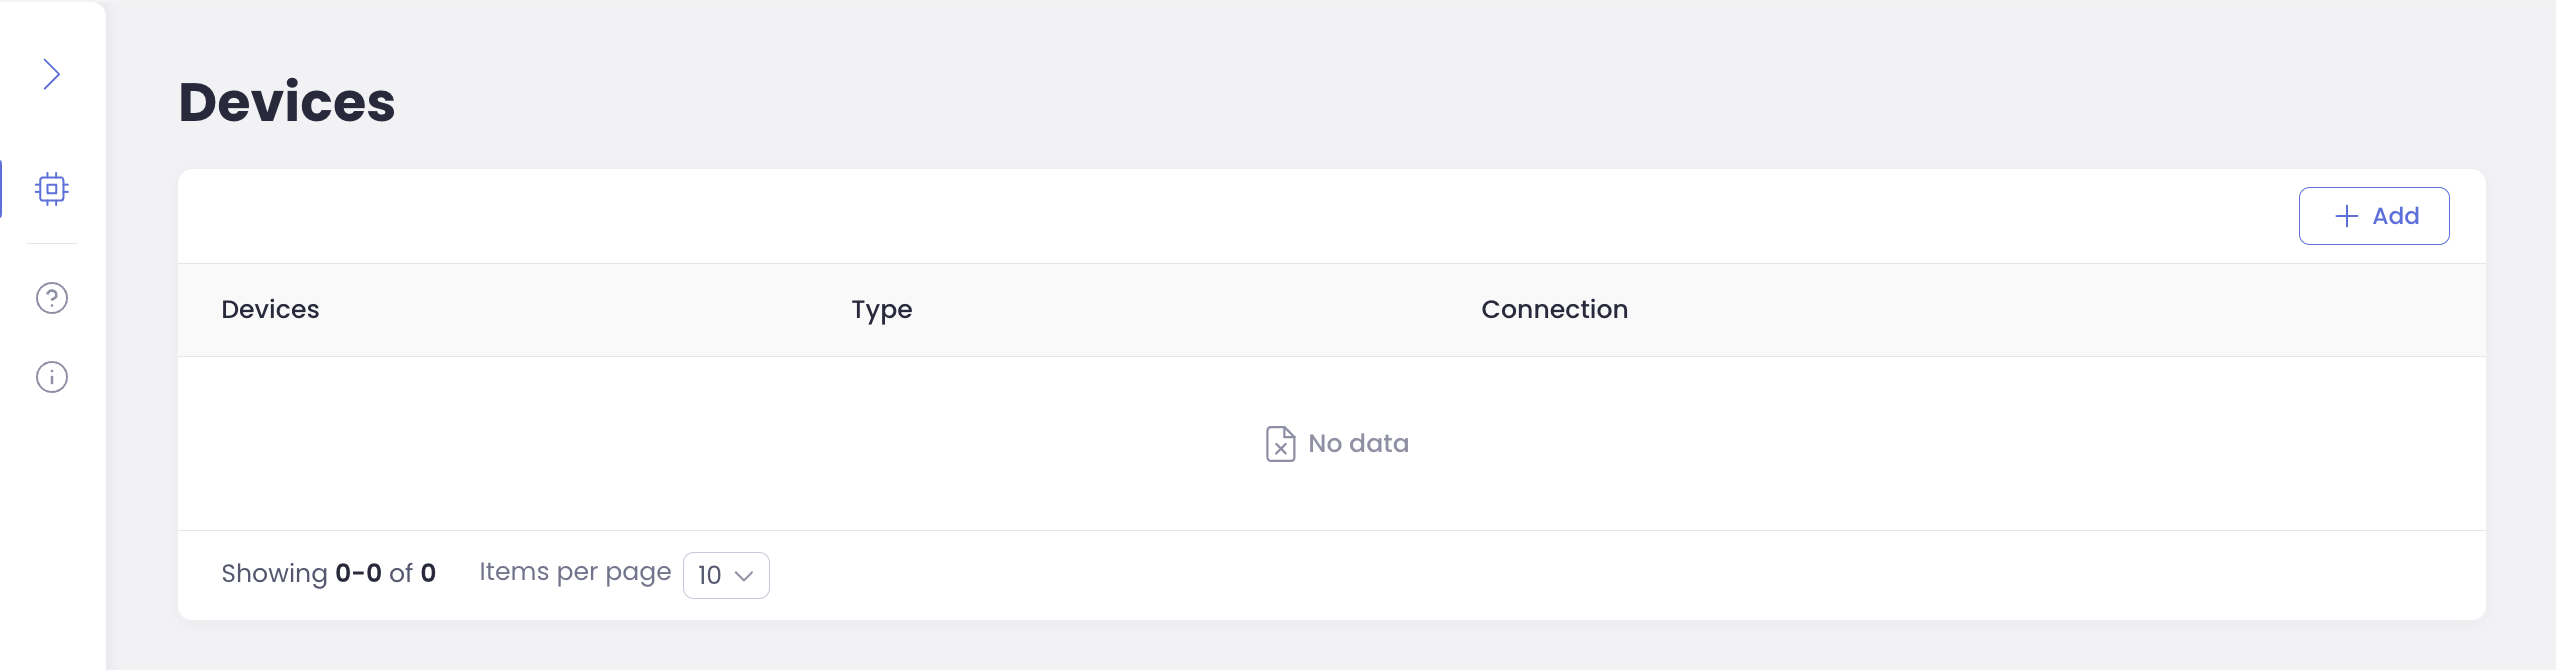Screen dimensions: 2556x670
Task: Click the Add button text label
Action: click(x=2395, y=216)
